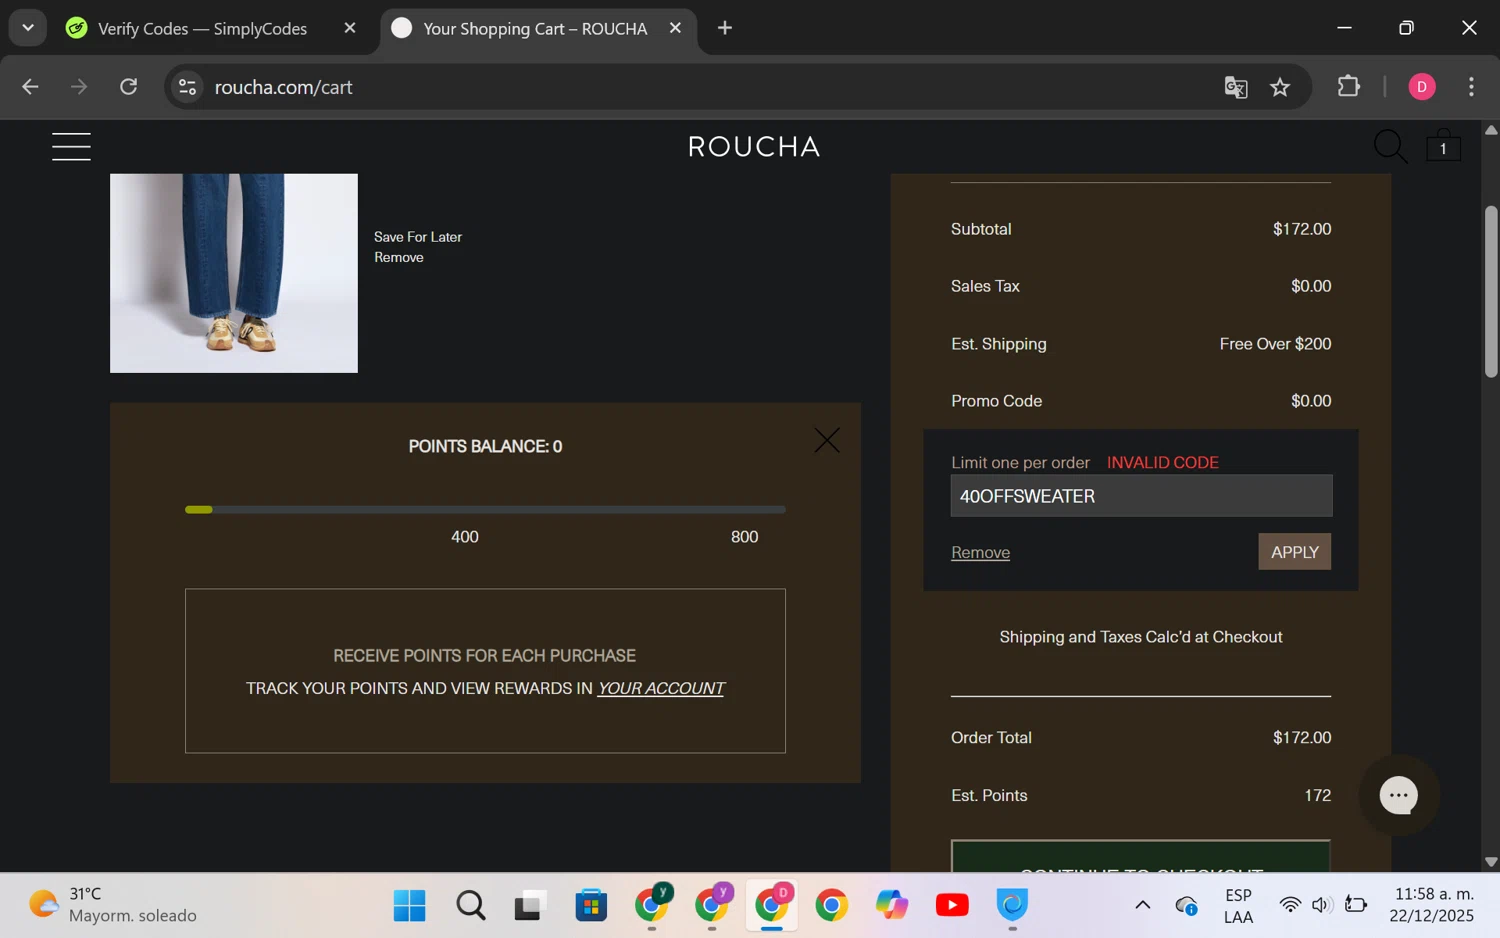This screenshot has height=938, width=1500.
Task: Apply the promo code
Action: click(x=1294, y=552)
